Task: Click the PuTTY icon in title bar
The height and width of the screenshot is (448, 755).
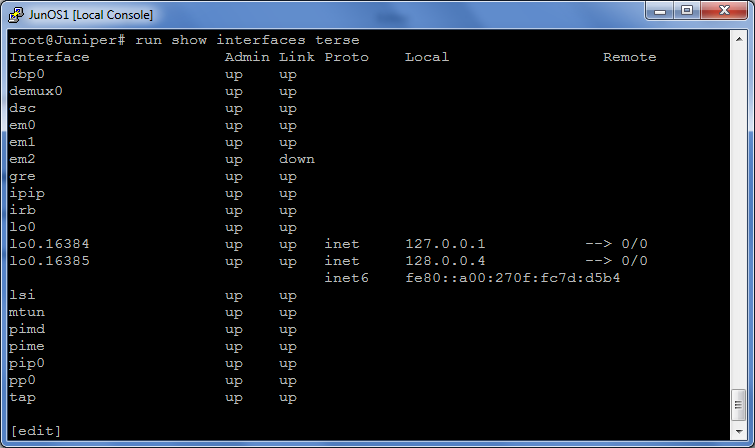Action: pos(15,15)
